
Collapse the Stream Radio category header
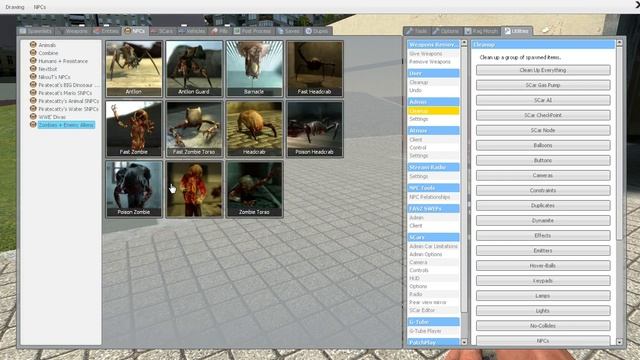click(433, 167)
